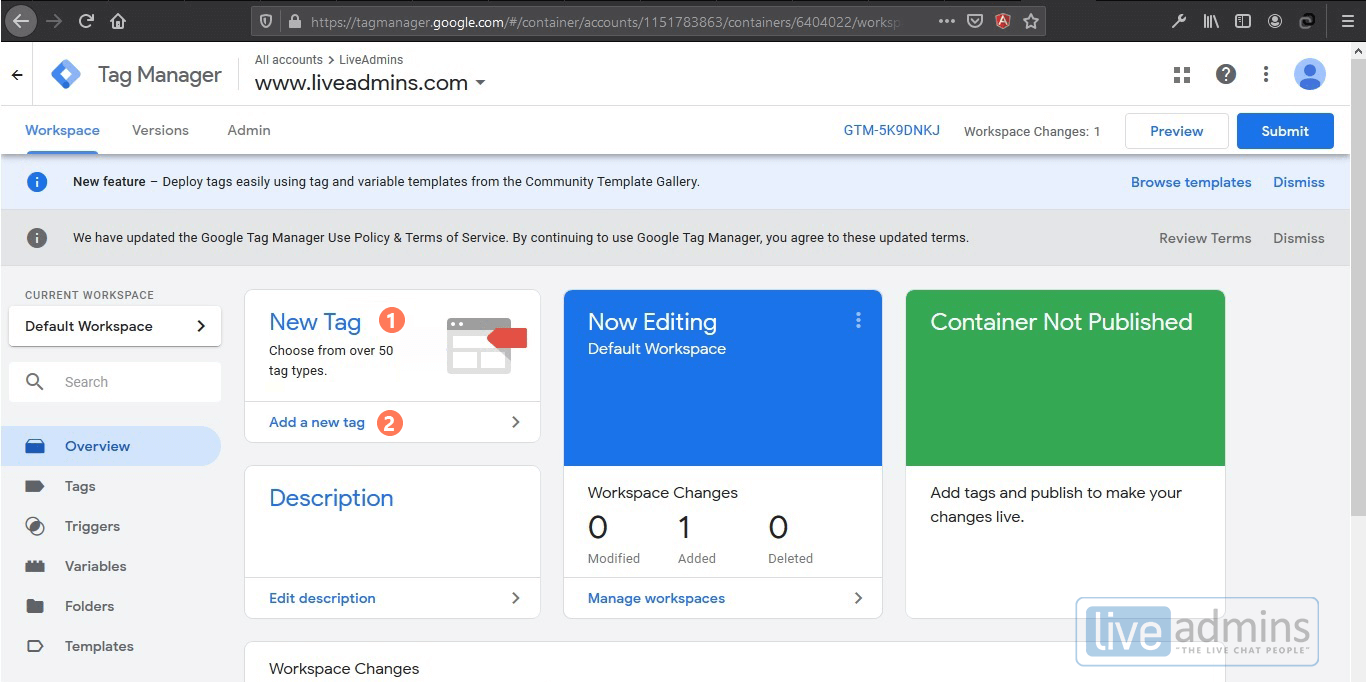This screenshot has height=682, width=1366.
Task: Click the Templates icon in the sidebar
Action: click(35, 646)
